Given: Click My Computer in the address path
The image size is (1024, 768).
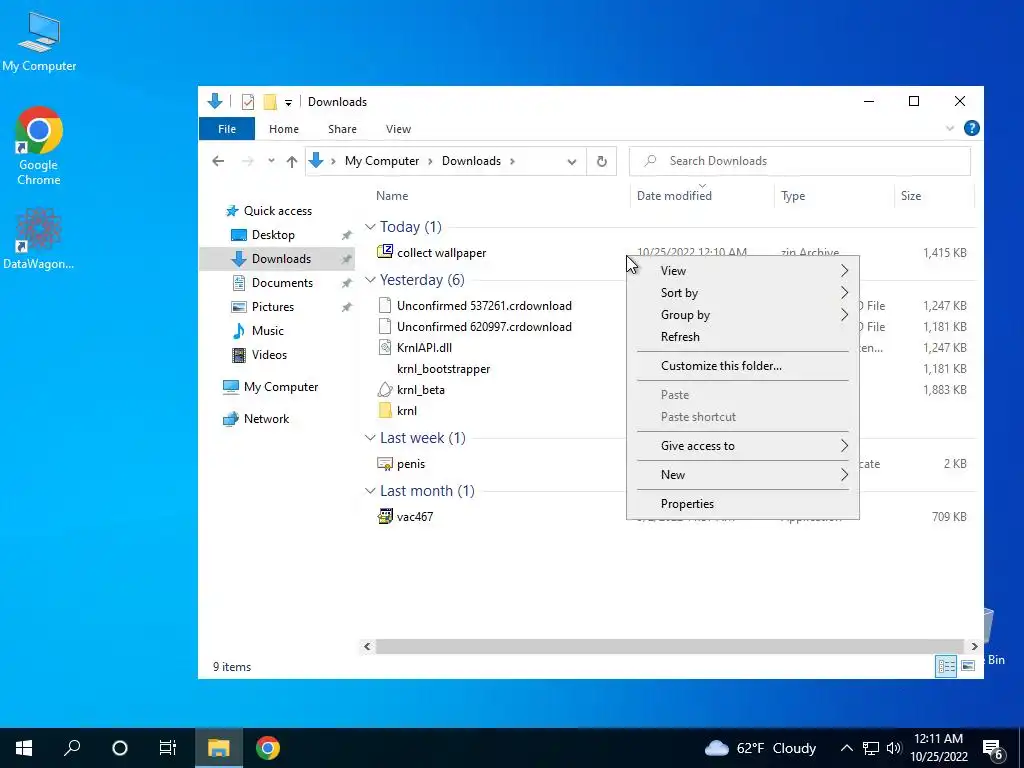Looking at the screenshot, I should tap(382, 161).
